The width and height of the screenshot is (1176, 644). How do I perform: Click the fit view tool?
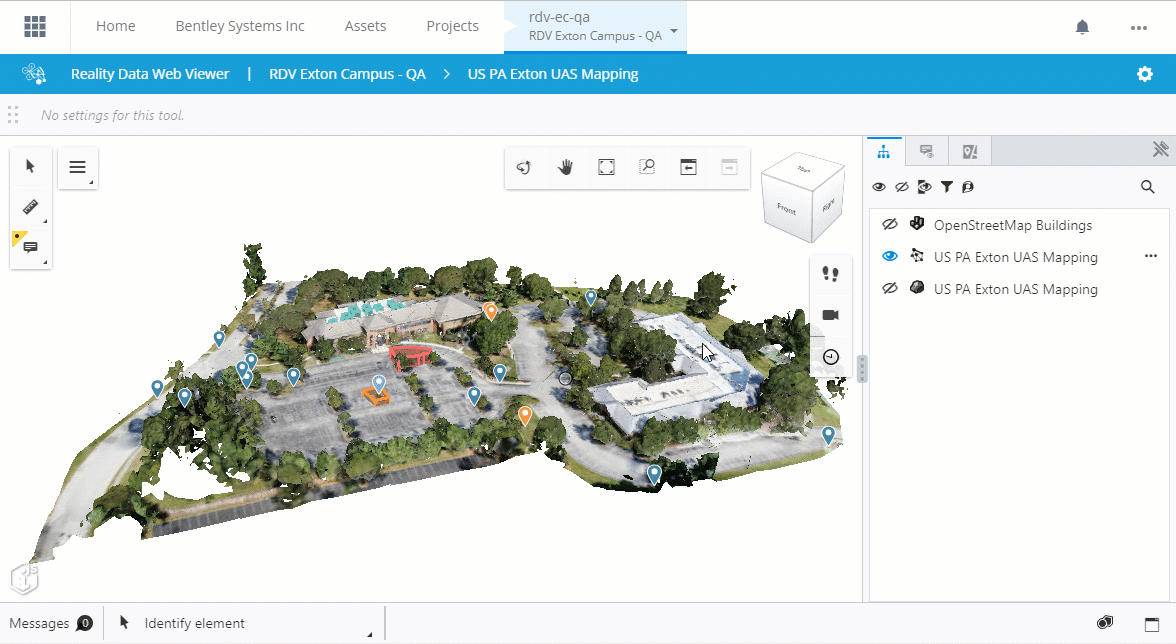click(606, 167)
